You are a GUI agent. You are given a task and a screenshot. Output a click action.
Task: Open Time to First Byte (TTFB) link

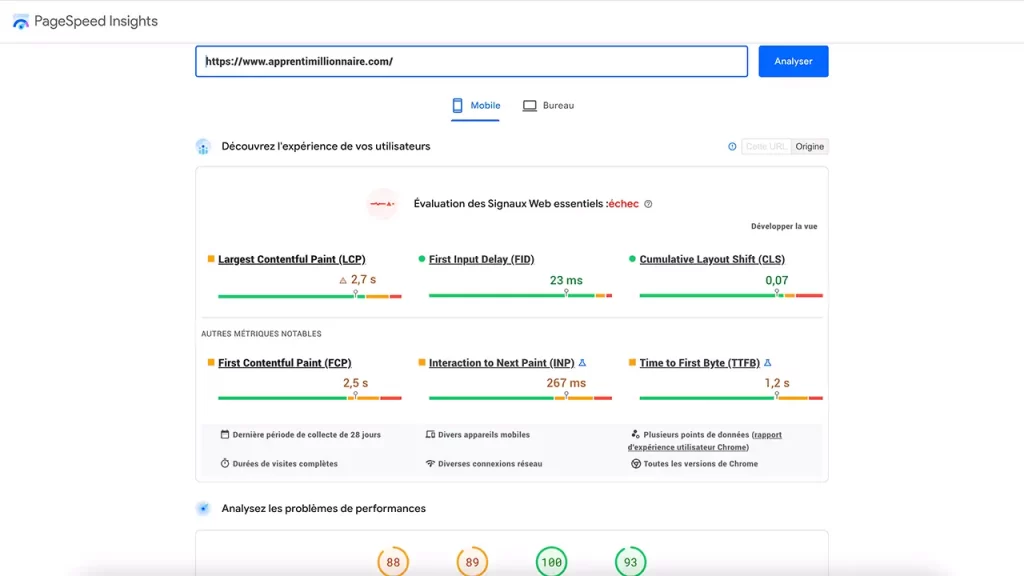[699, 362]
